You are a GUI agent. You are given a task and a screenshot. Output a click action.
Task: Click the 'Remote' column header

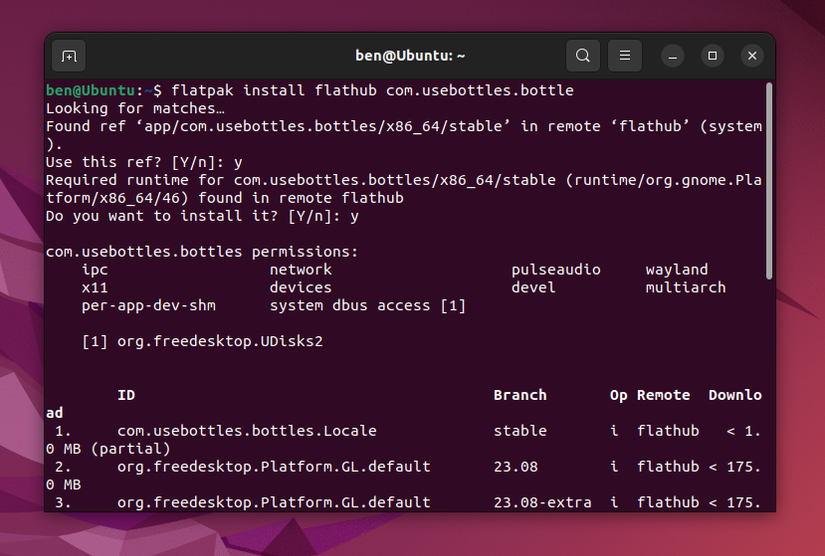click(663, 395)
